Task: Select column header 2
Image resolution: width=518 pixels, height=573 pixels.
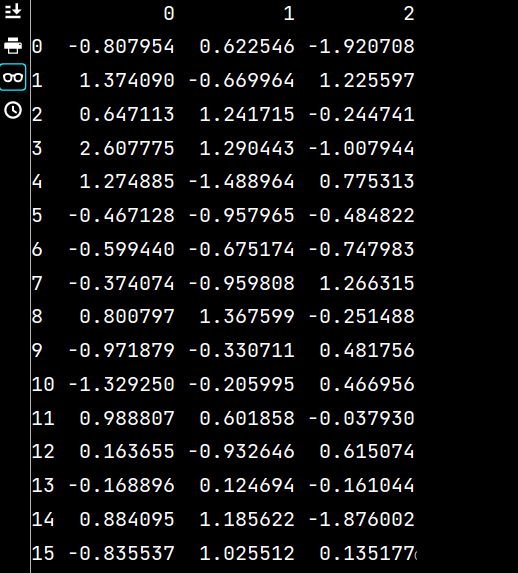Action: click(x=409, y=14)
